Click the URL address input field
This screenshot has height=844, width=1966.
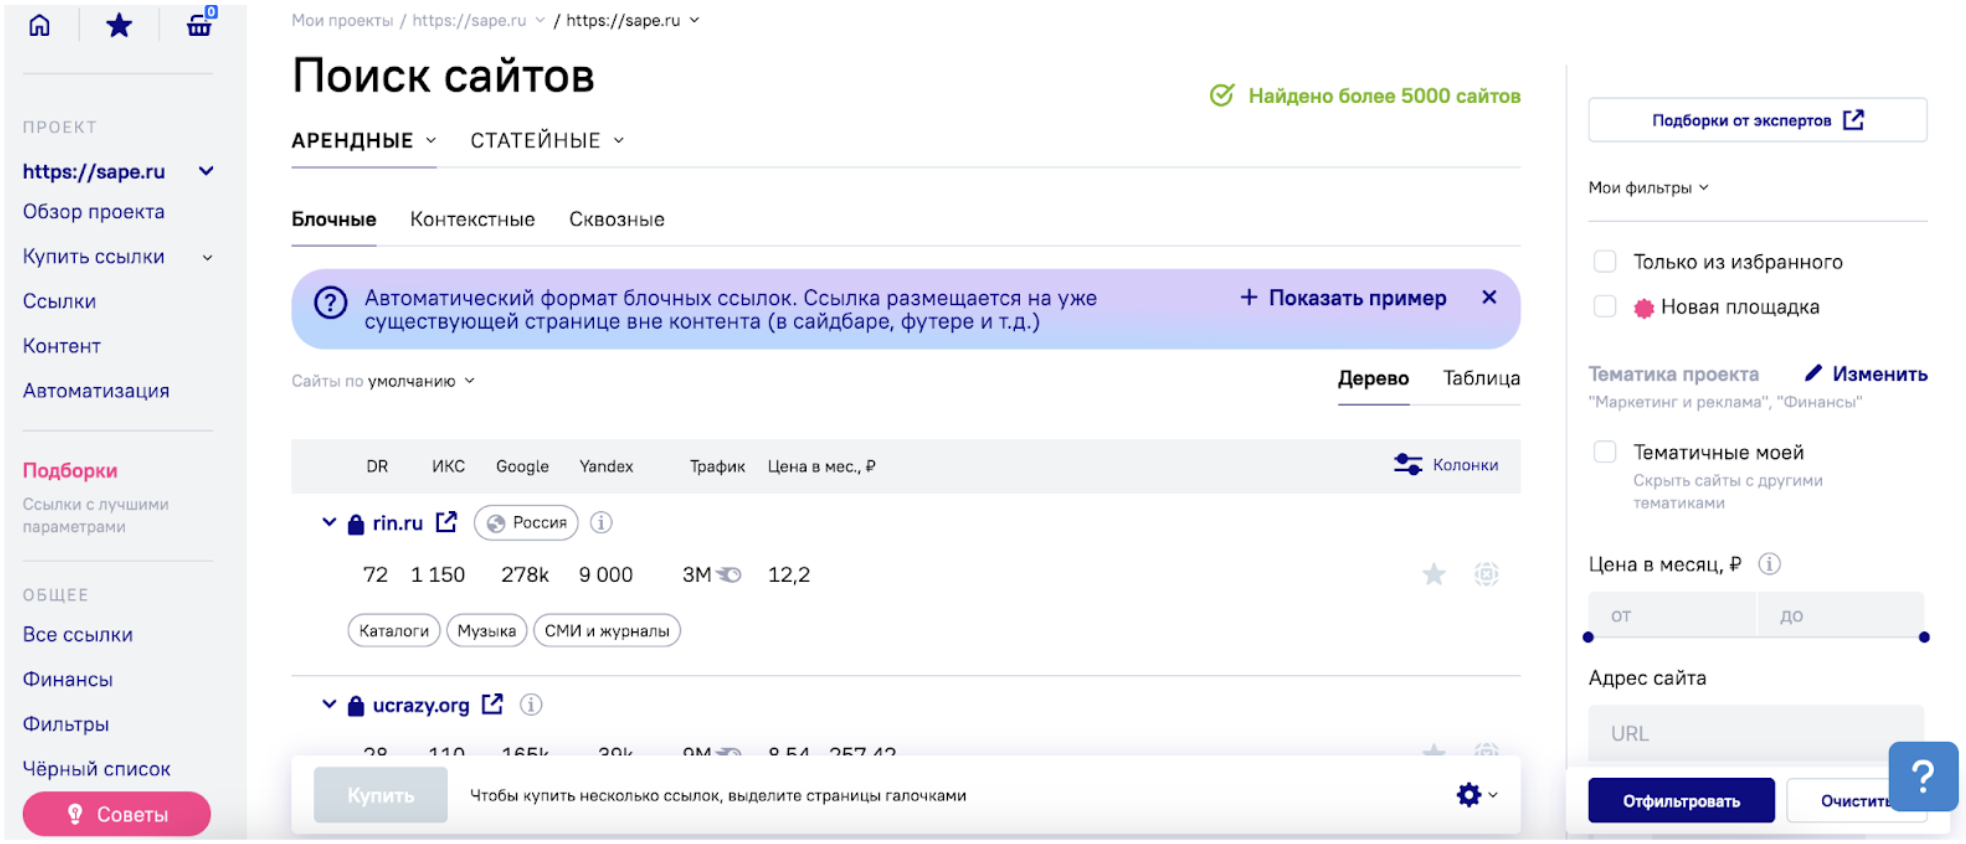click(1755, 733)
